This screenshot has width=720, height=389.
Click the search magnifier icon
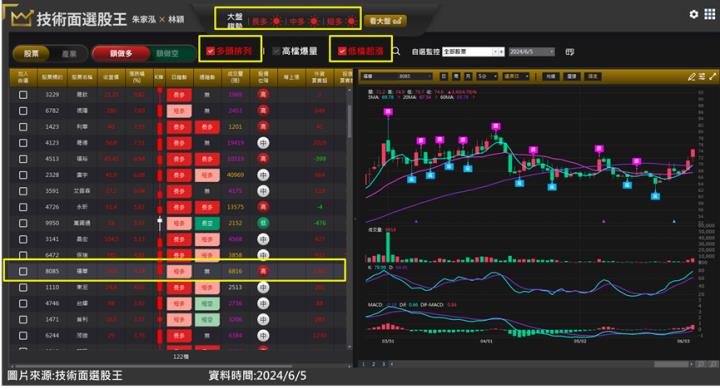[x=396, y=51]
